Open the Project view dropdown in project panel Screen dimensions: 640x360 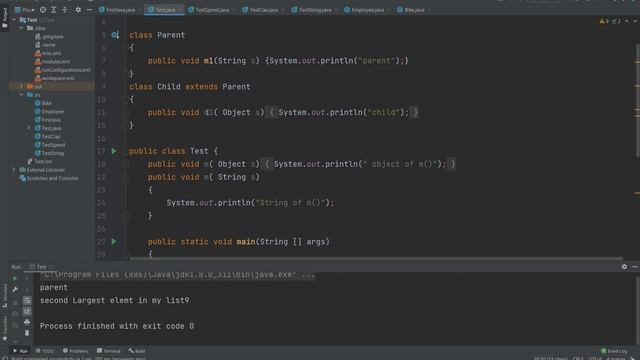point(24,10)
